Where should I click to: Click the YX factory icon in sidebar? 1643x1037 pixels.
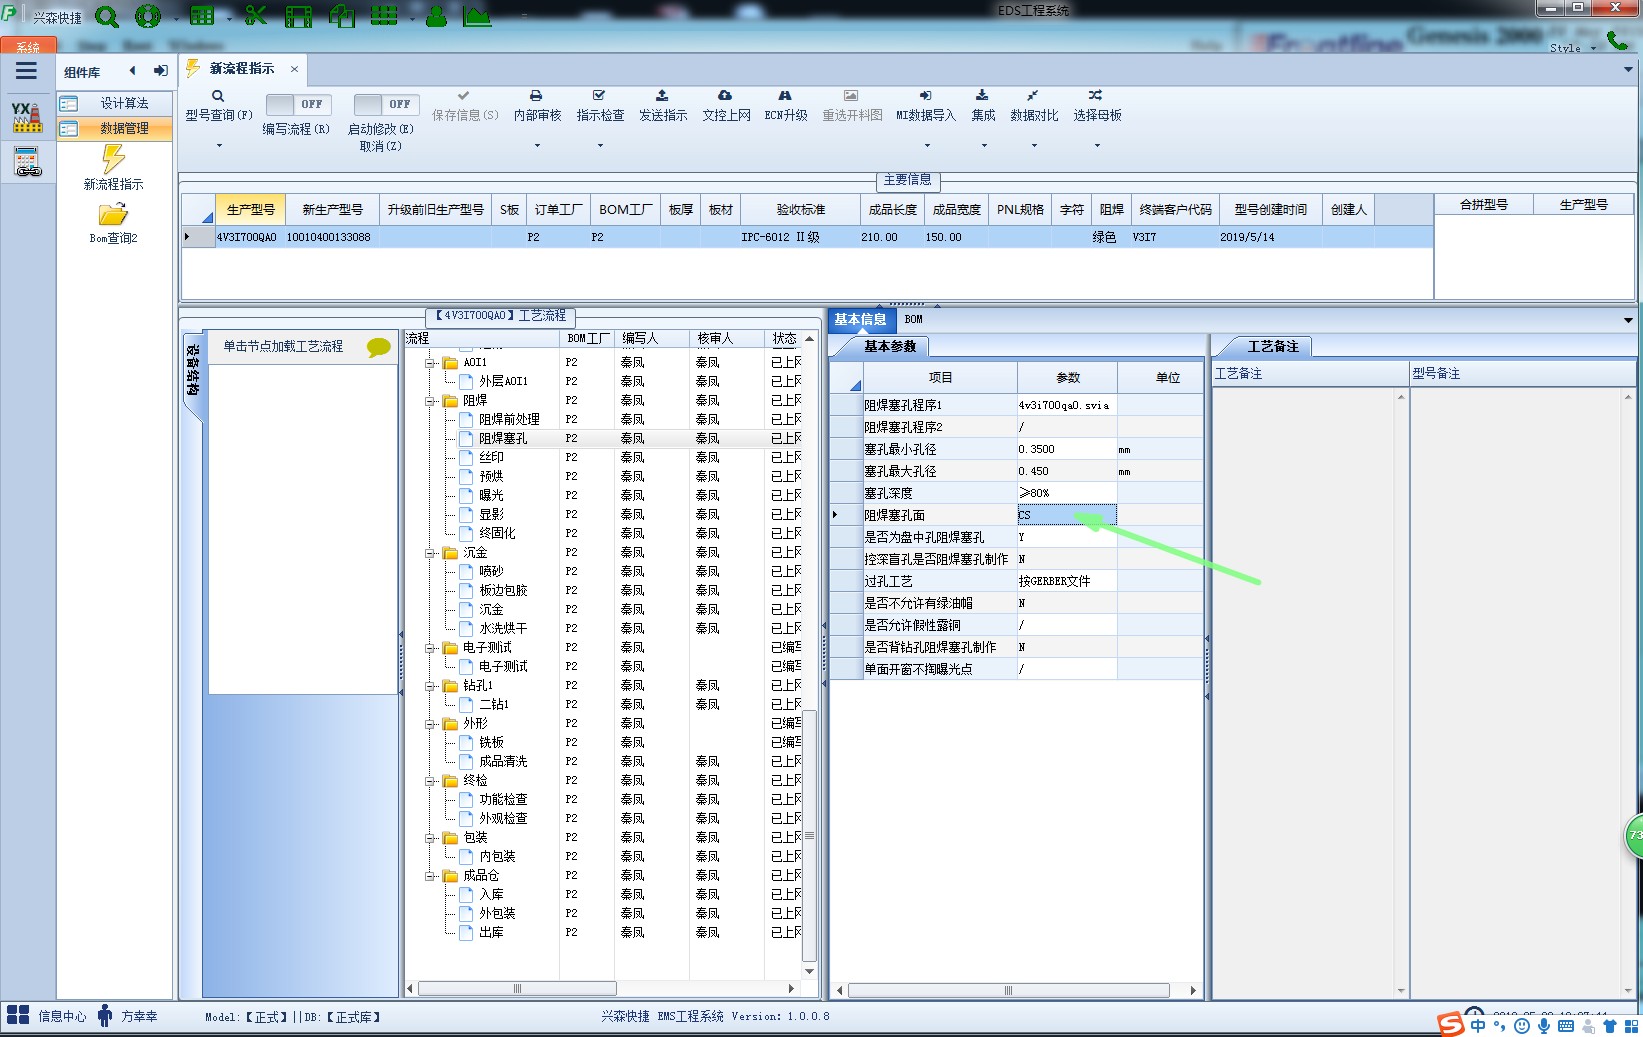pos(27,117)
